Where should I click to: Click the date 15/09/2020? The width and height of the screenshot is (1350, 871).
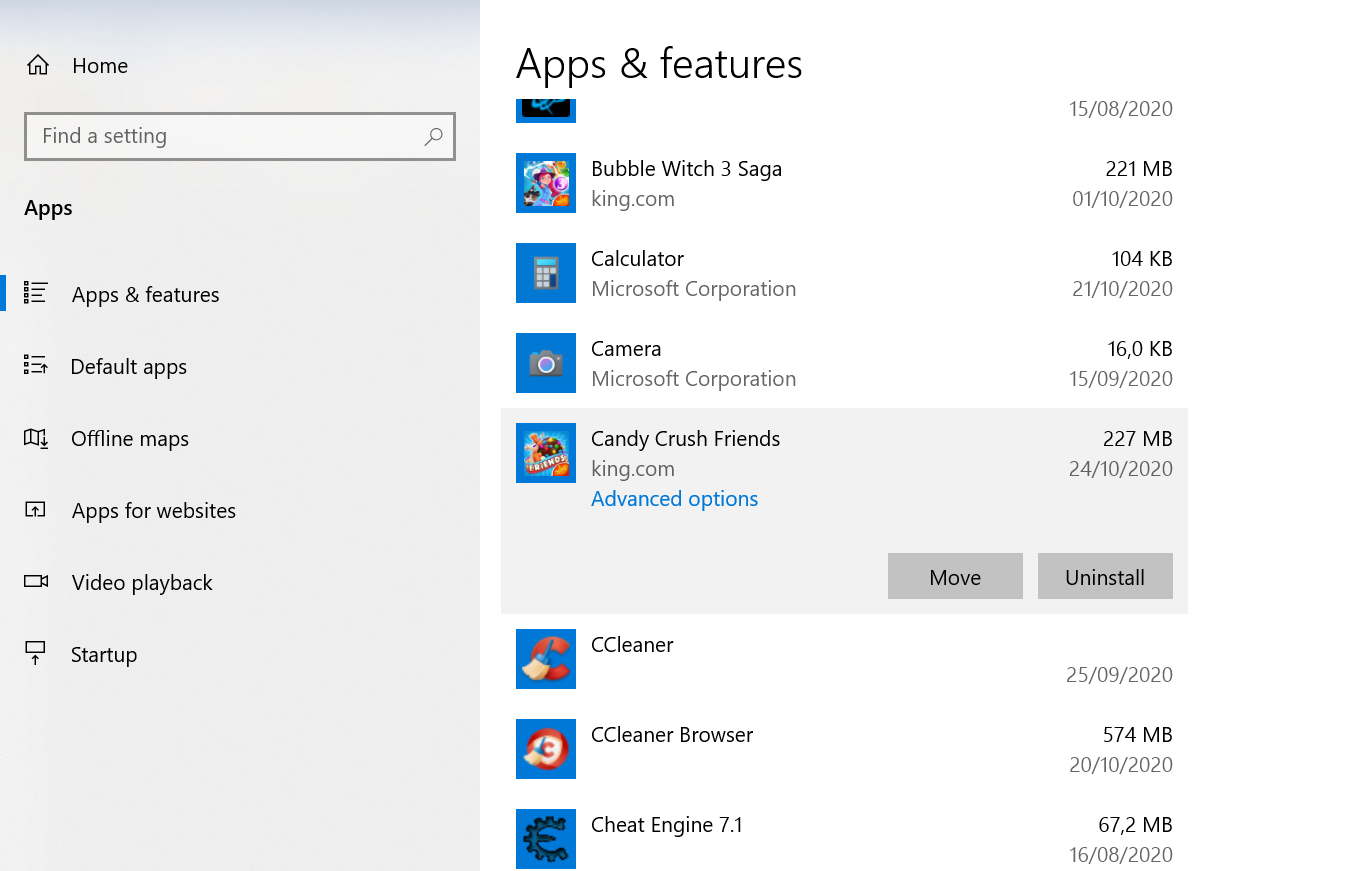coord(1121,378)
